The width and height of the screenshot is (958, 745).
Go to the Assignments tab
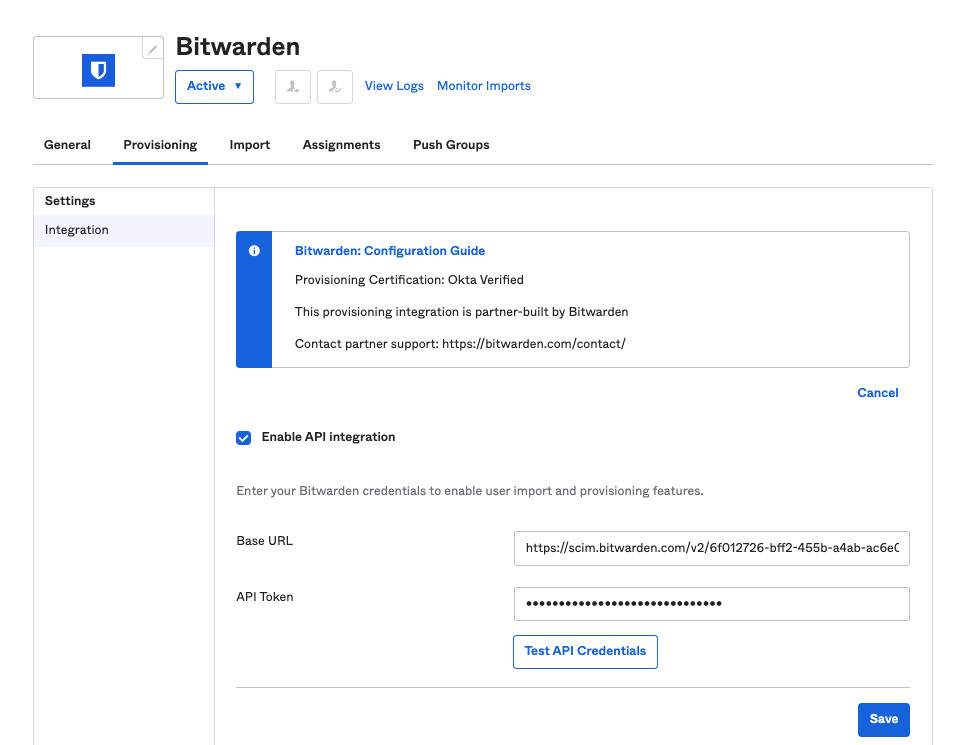[x=341, y=145]
